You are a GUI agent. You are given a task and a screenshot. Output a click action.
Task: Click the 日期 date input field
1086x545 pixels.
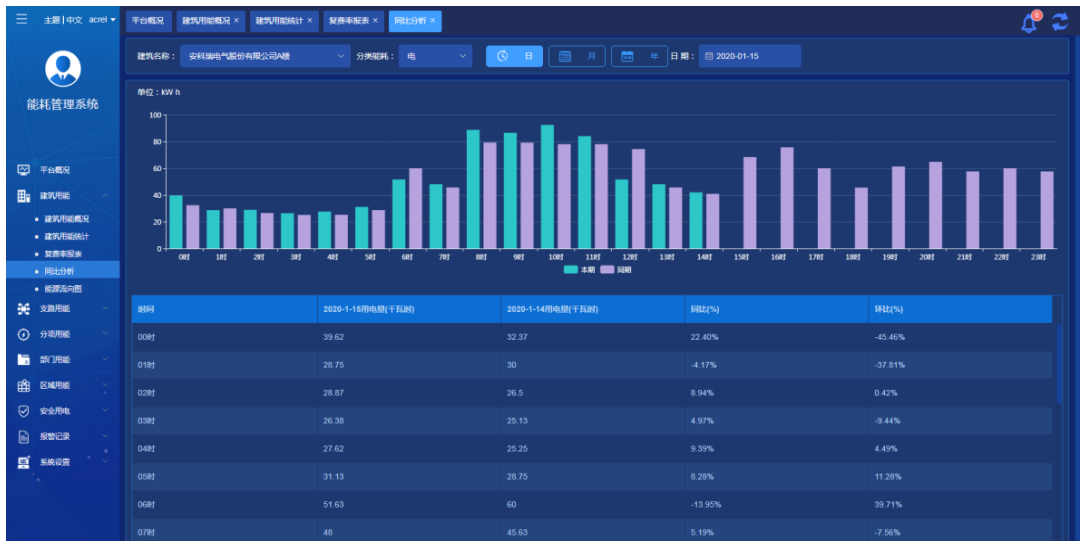750,56
